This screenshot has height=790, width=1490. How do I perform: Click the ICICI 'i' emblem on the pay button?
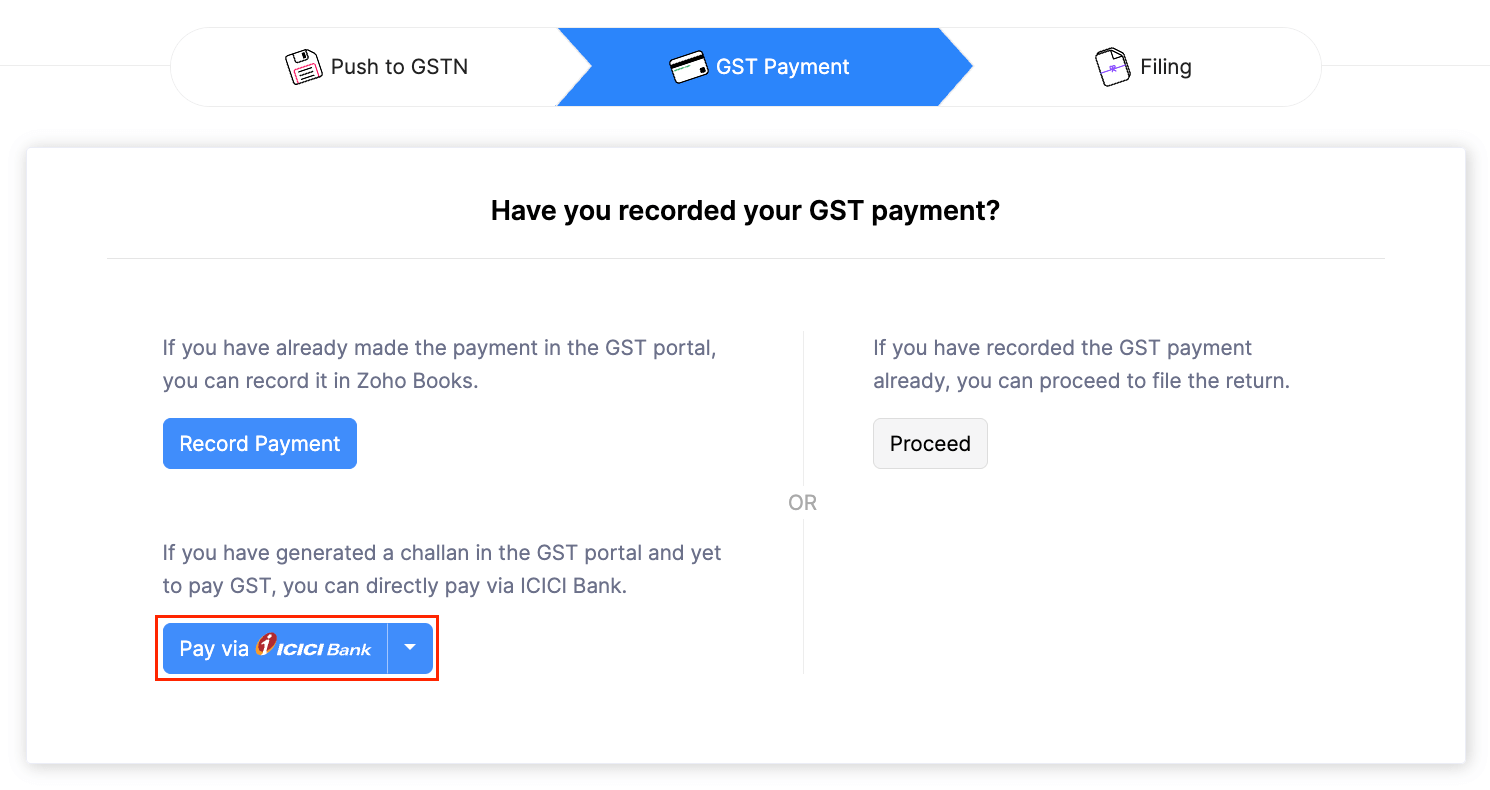[268, 645]
